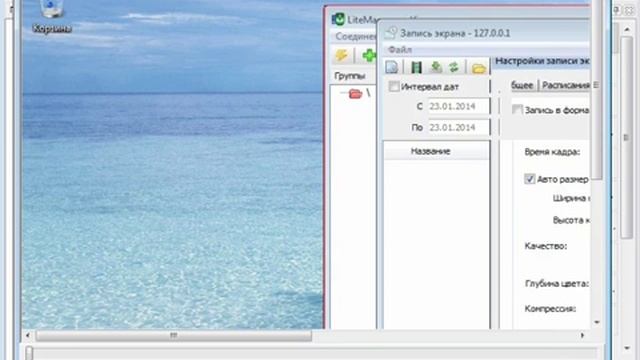The width and height of the screenshot is (640, 360).
Task: Switch to the Общее tab
Action: click(x=522, y=85)
